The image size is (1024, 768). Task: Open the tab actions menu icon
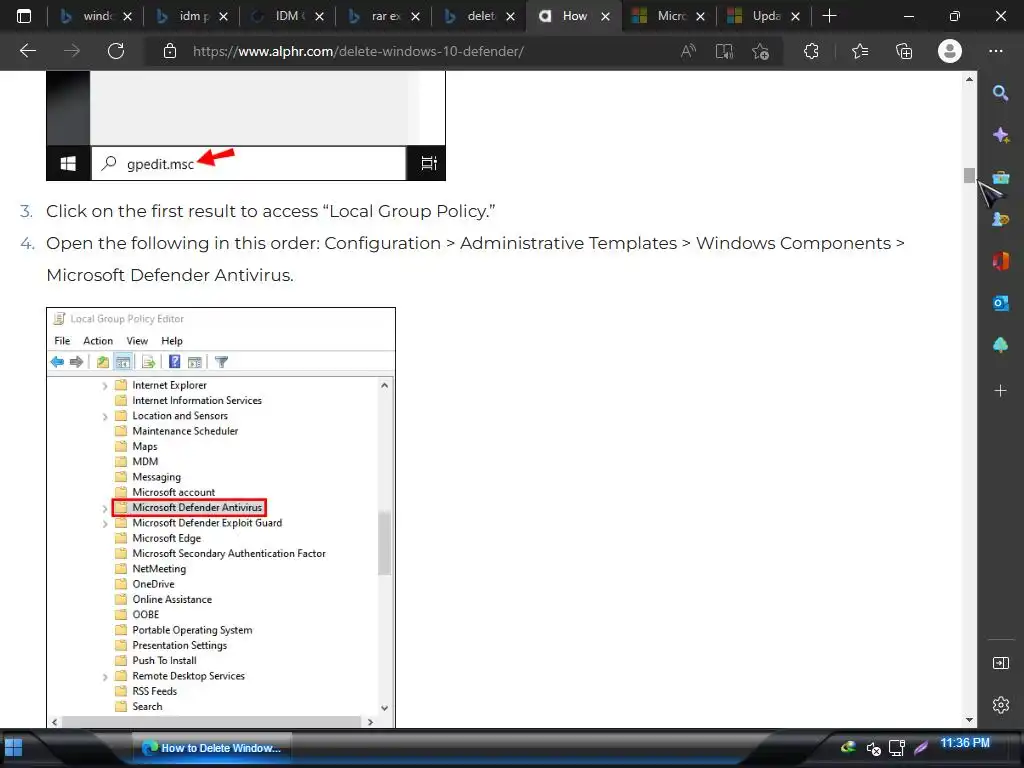24,16
